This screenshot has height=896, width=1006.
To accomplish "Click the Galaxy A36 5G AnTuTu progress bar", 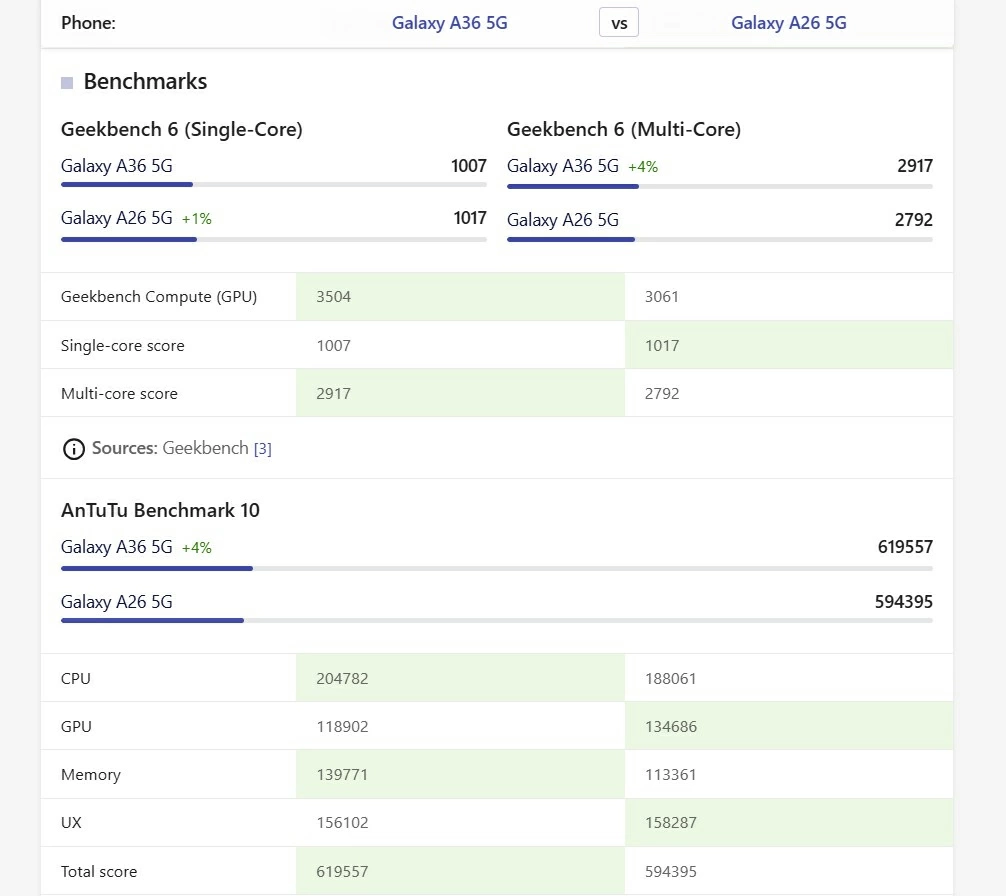I will pyautogui.click(x=497, y=568).
